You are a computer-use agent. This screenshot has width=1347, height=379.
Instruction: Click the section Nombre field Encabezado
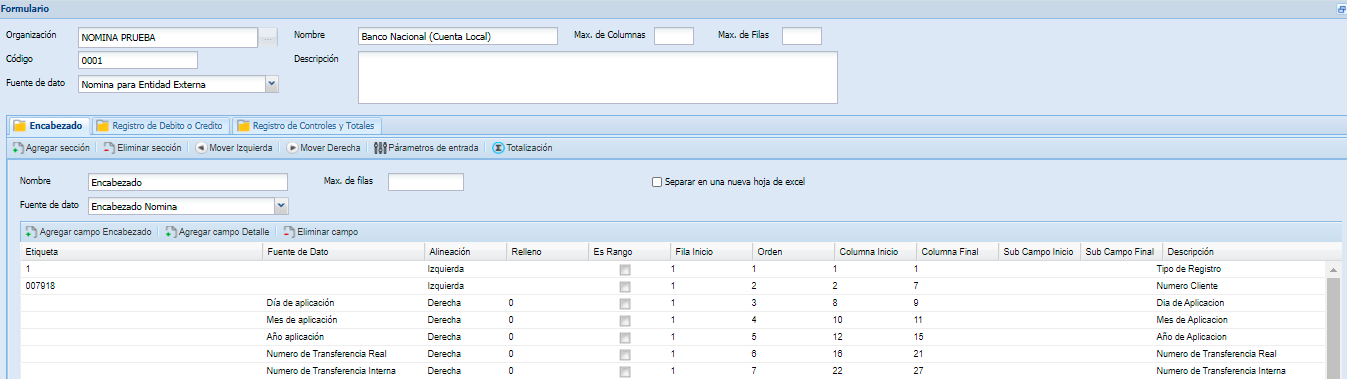pyautogui.click(x=187, y=182)
